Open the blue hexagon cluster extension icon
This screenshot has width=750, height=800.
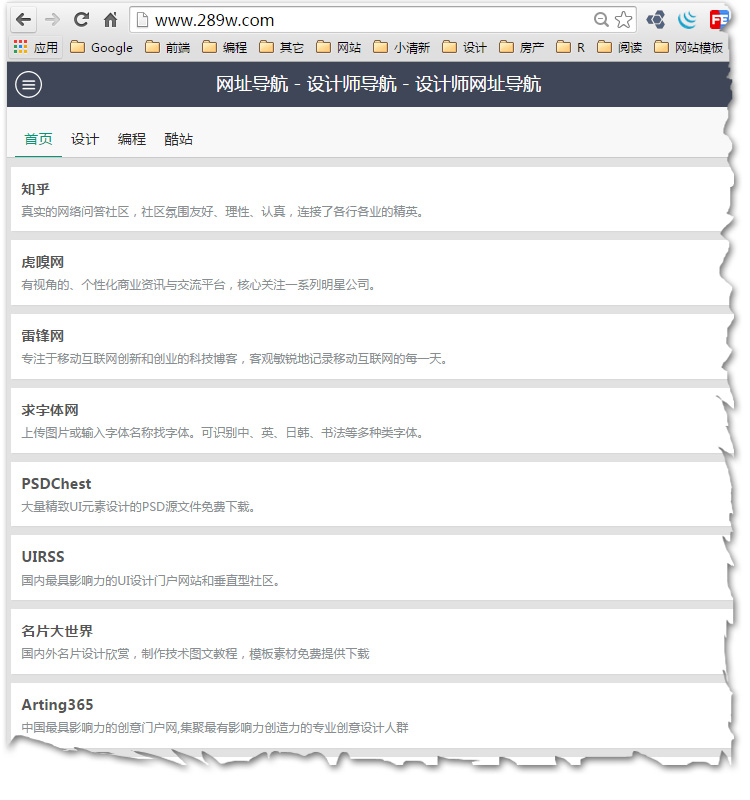(x=656, y=20)
